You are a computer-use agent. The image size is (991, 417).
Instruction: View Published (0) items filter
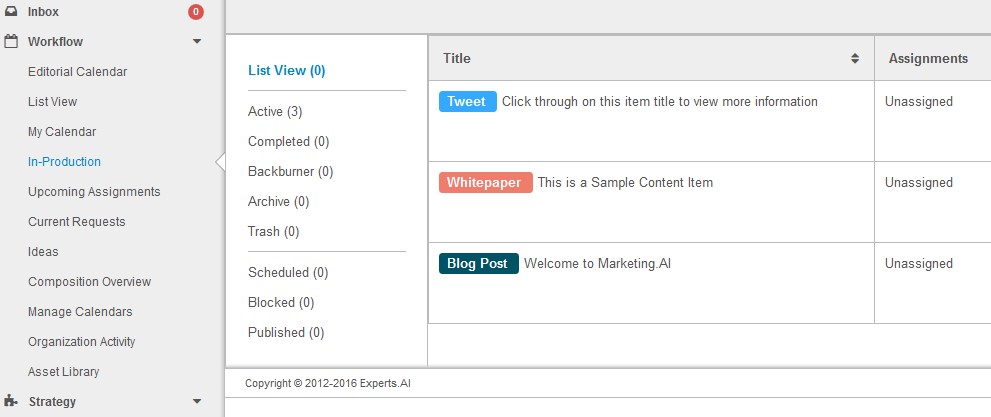286,332
